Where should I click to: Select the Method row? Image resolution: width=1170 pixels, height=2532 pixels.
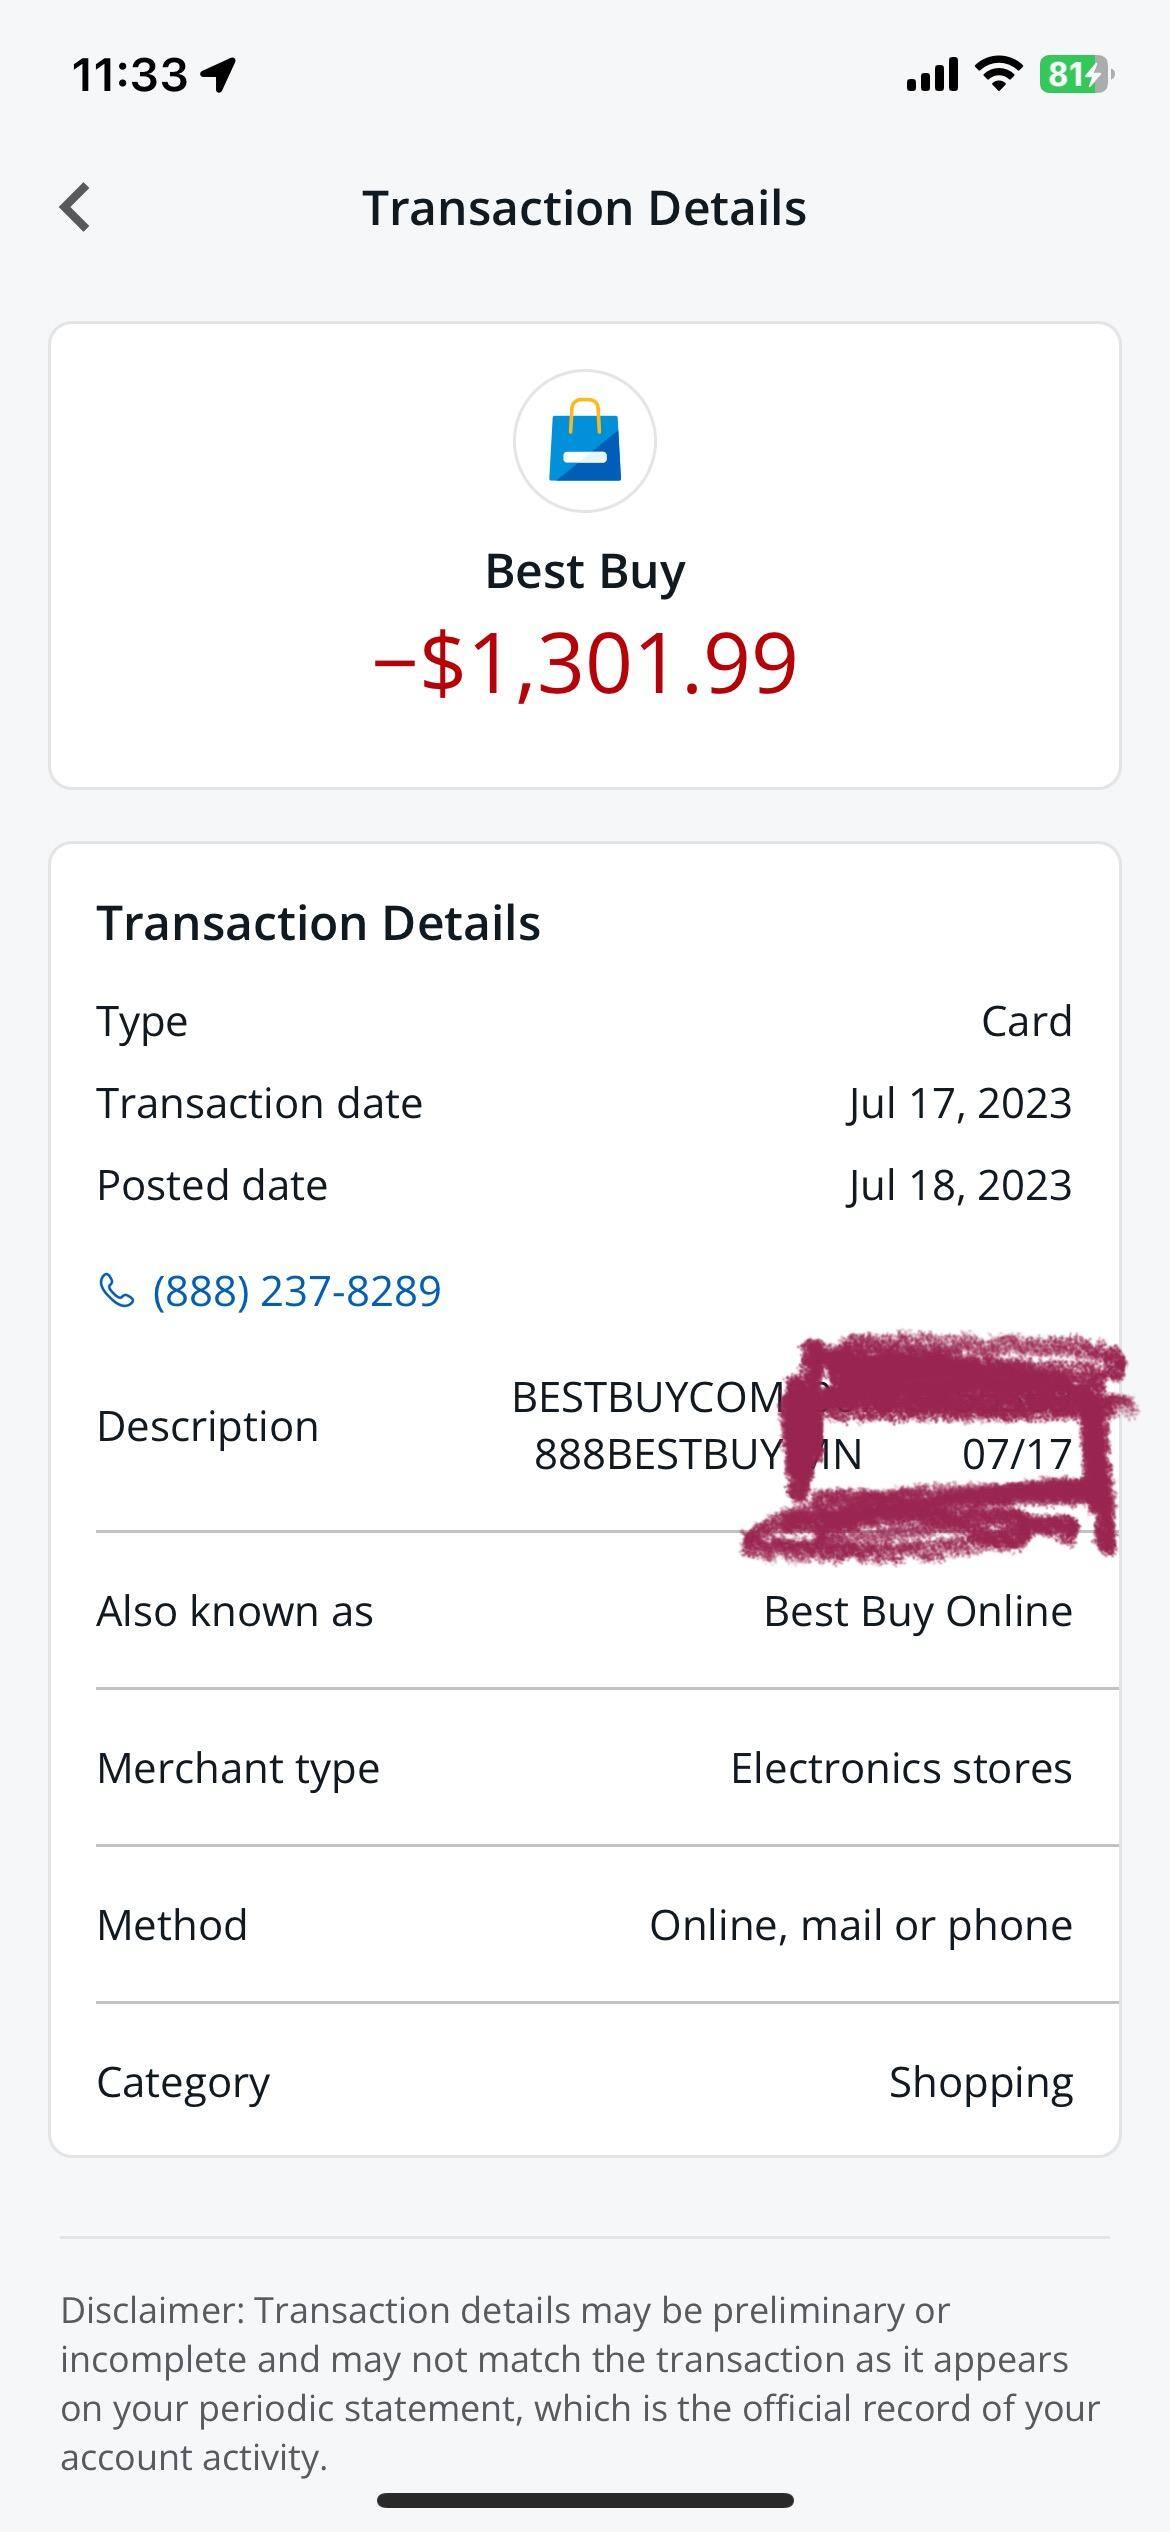tap(585, 1925)
